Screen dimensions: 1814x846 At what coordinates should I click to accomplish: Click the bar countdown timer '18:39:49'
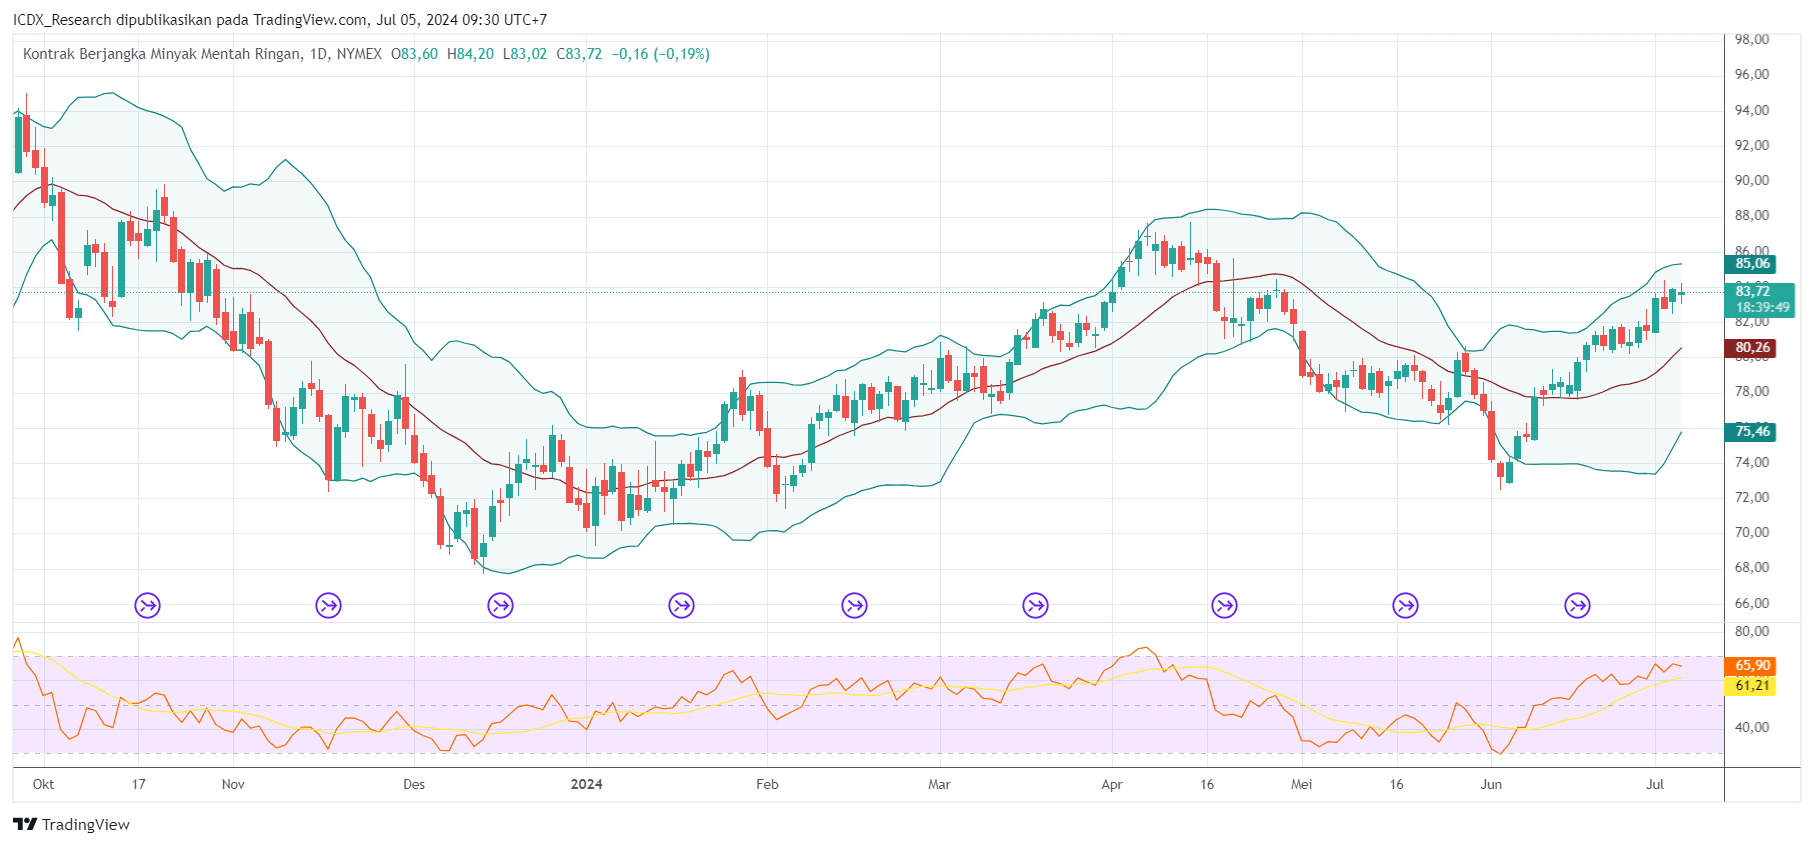(1762, 308)
